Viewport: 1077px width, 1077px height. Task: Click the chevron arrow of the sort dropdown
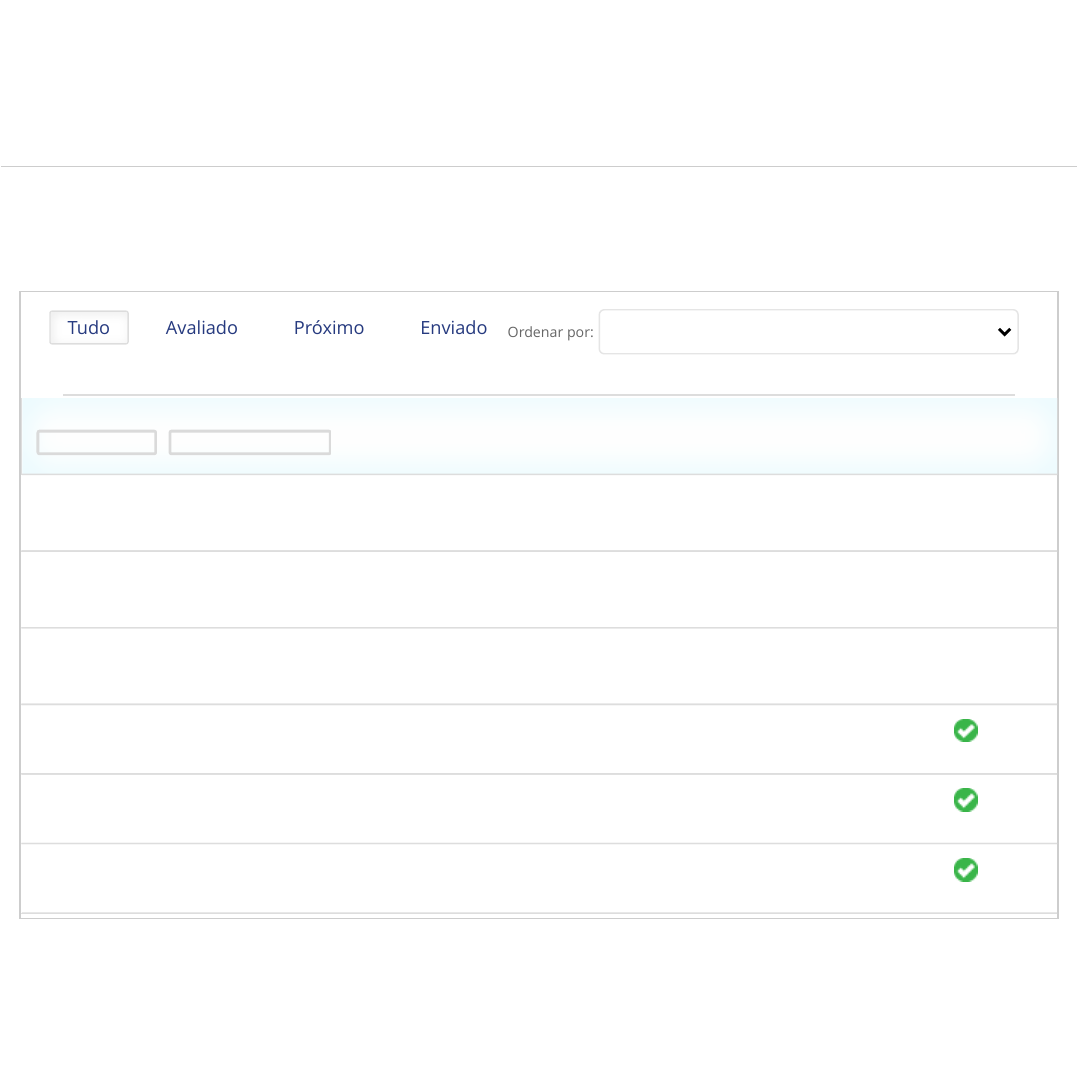point(1004,332)
